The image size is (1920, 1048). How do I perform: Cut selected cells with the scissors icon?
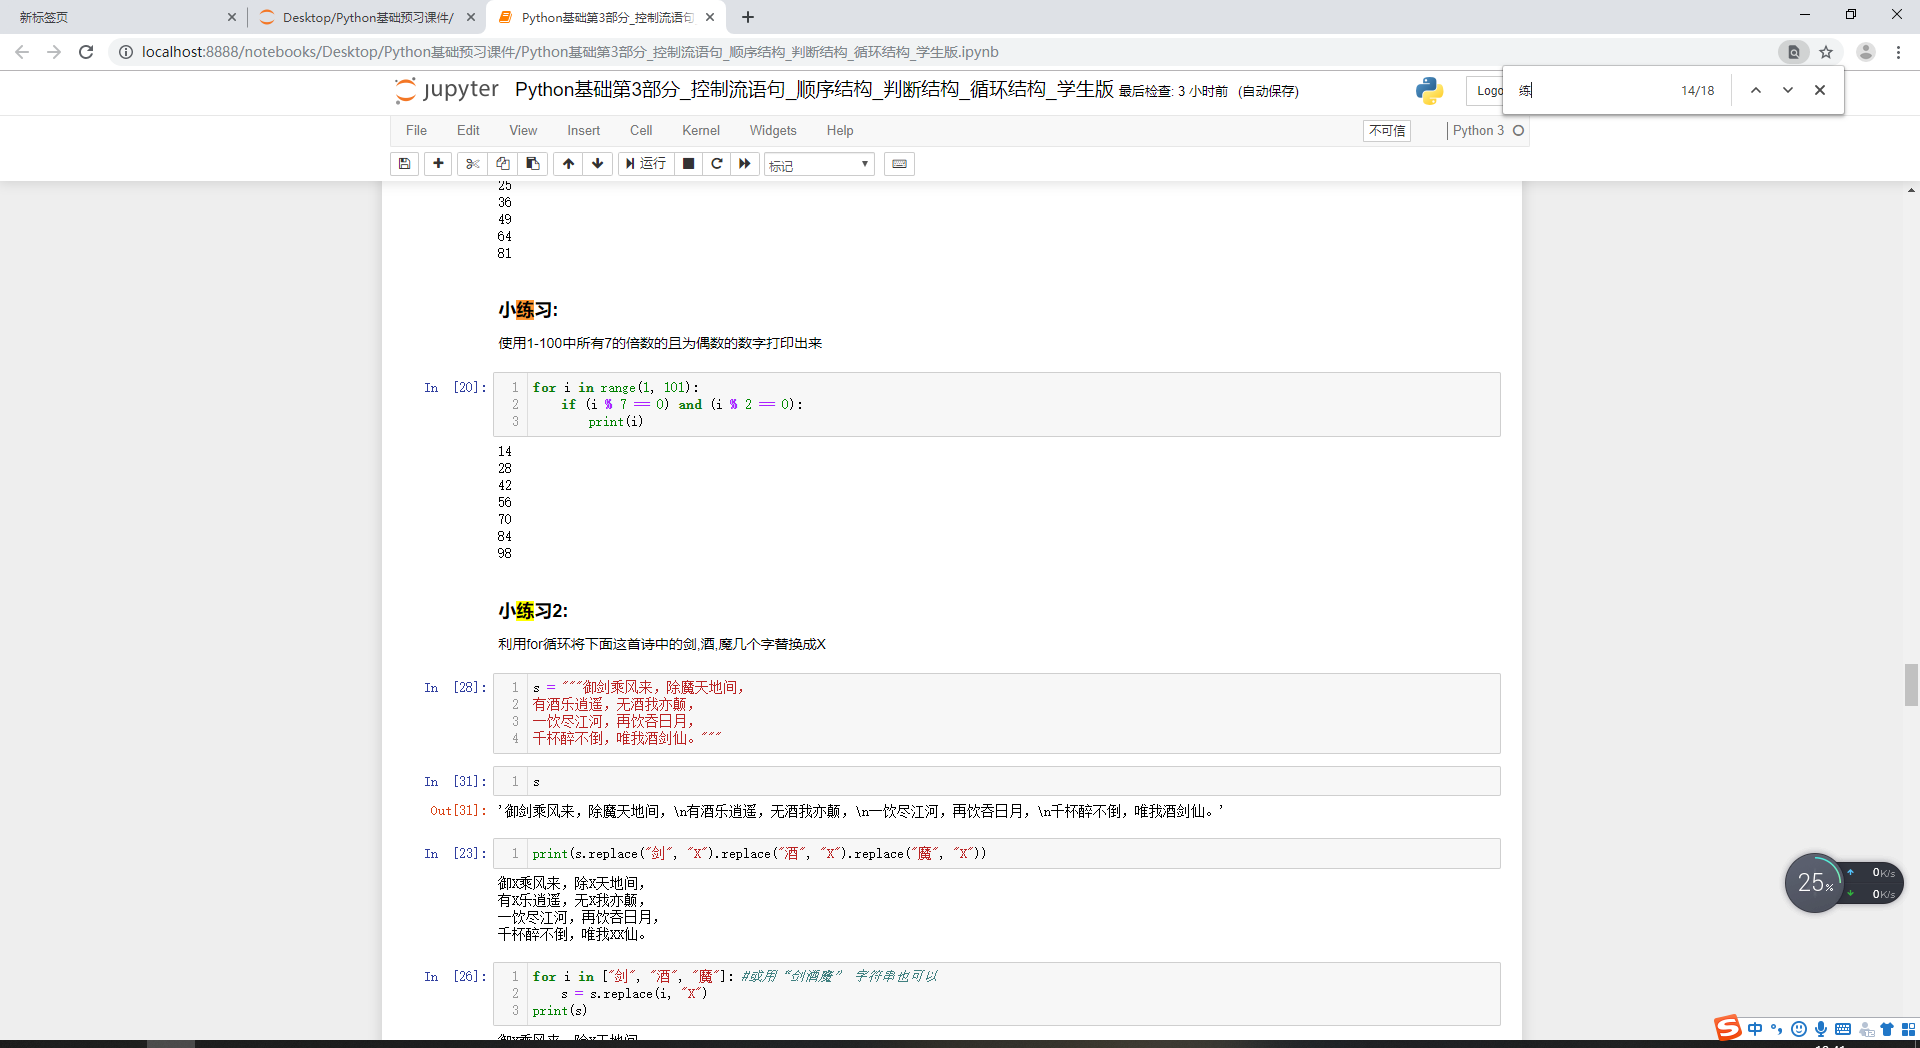pyautogui.click(x=473, y=164)
